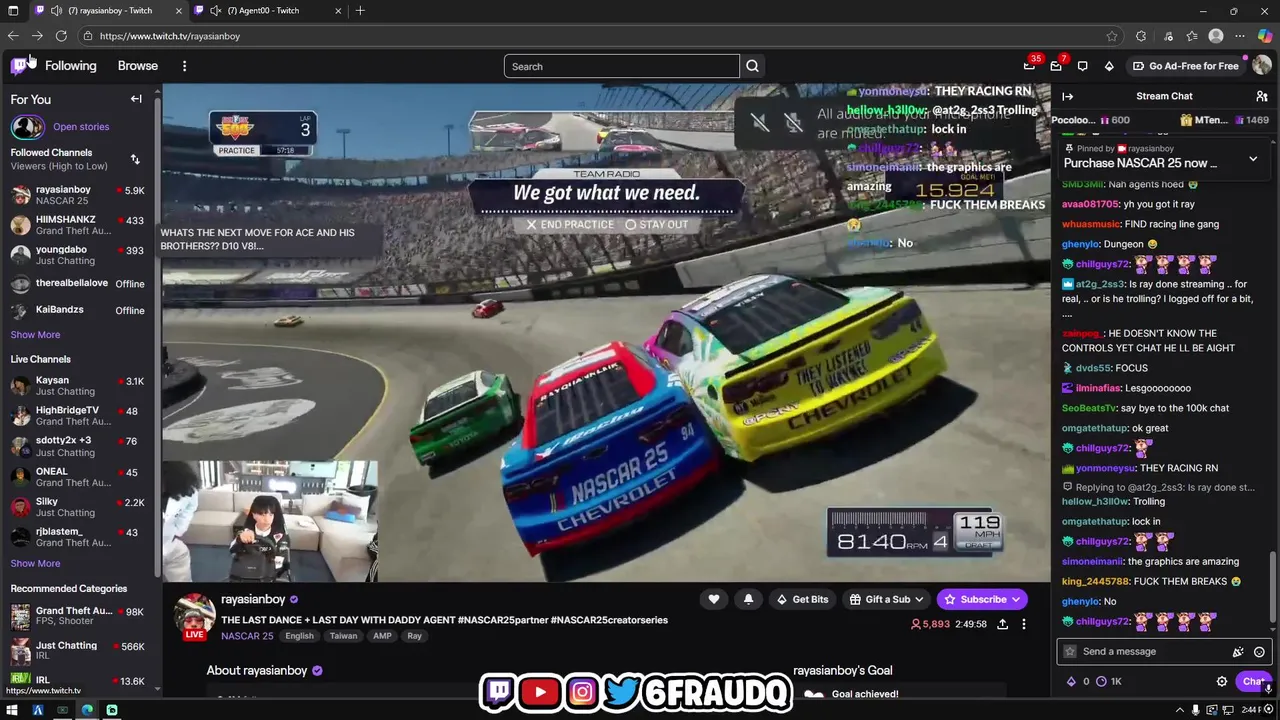Select the rayasianboy - Twitch browser tab

(x=110, y=11)
